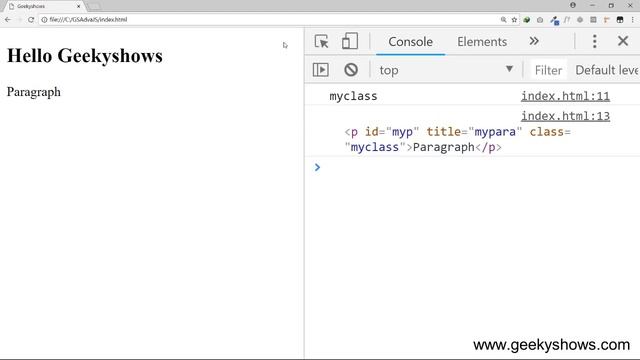Open the zoom magnifier icon in address bar

pos(503,20)
